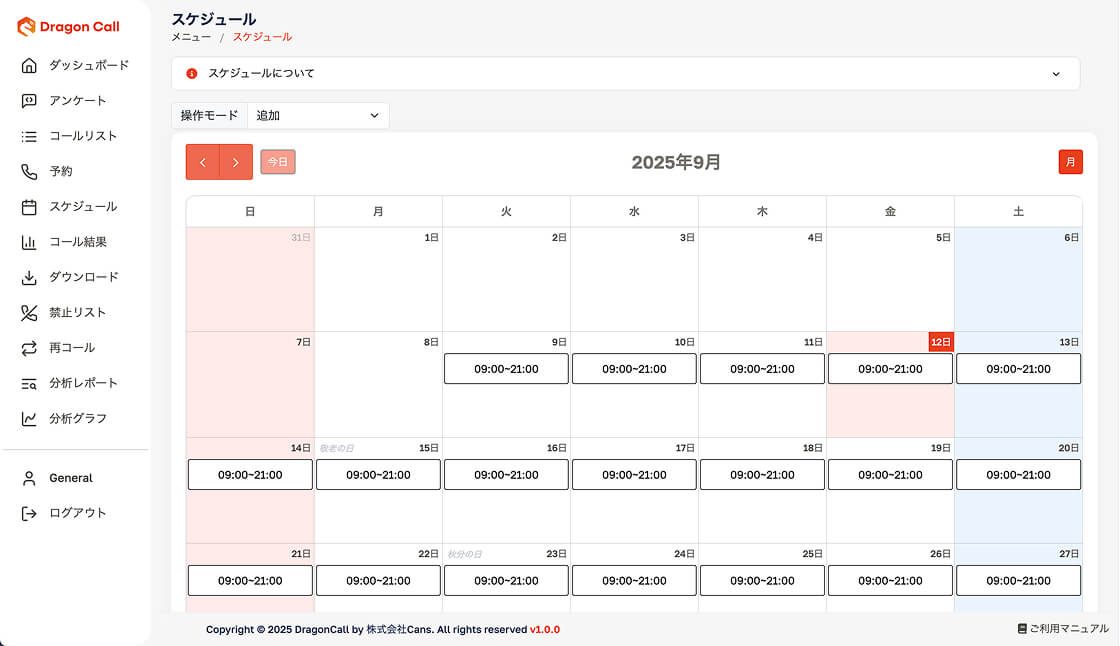
Task: Open the 分析グラフ chart icon
Action: pos(29,419)
